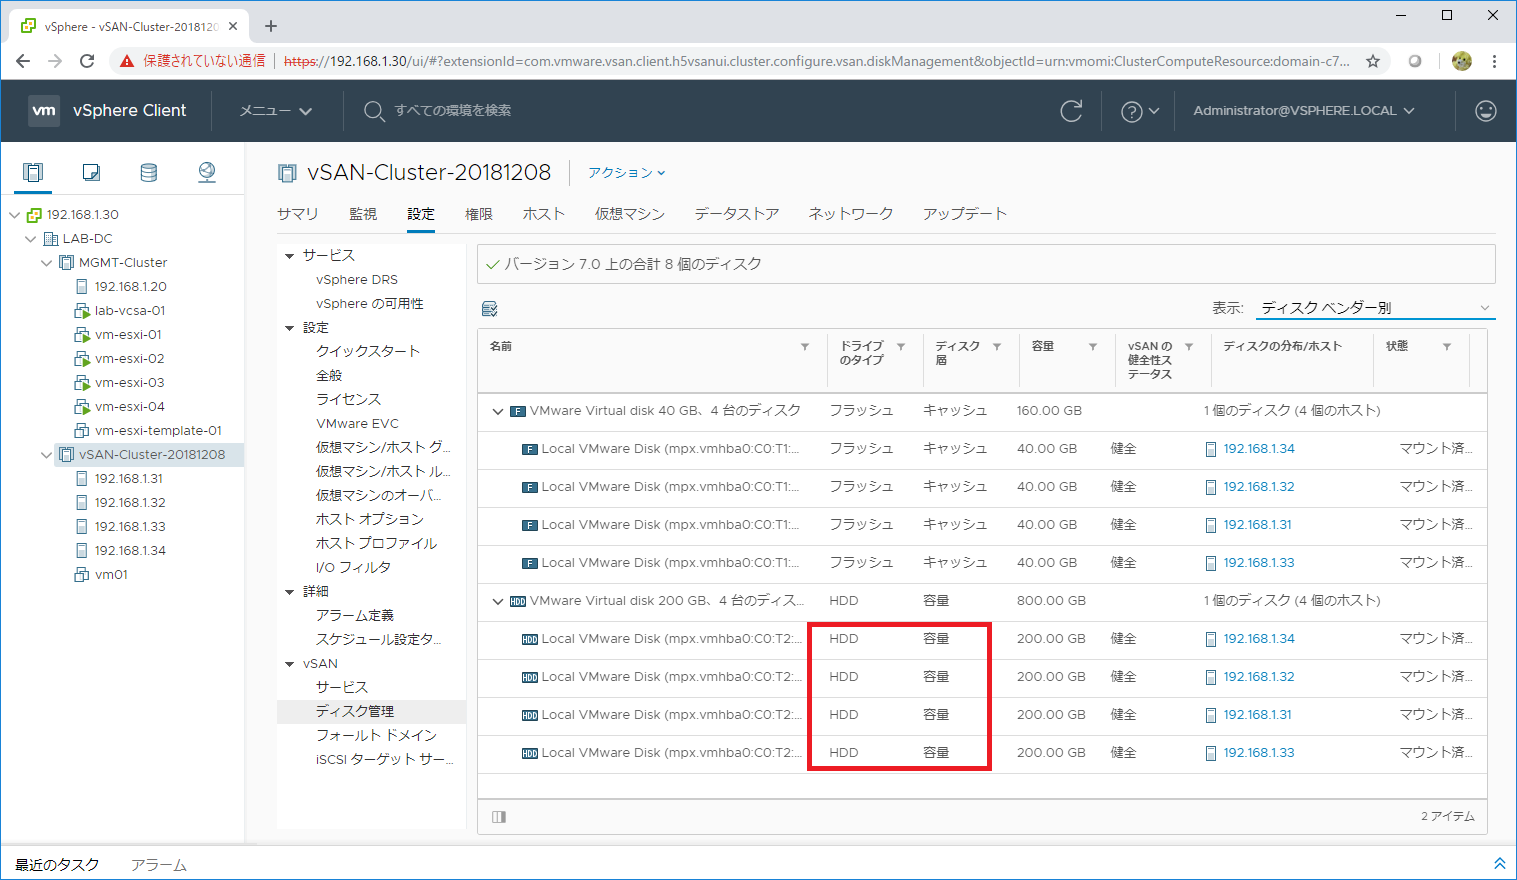The height and width of the screenshot is (880, 1517).
Task: Switch to the サマリ tab
Action: coord(298,214)
